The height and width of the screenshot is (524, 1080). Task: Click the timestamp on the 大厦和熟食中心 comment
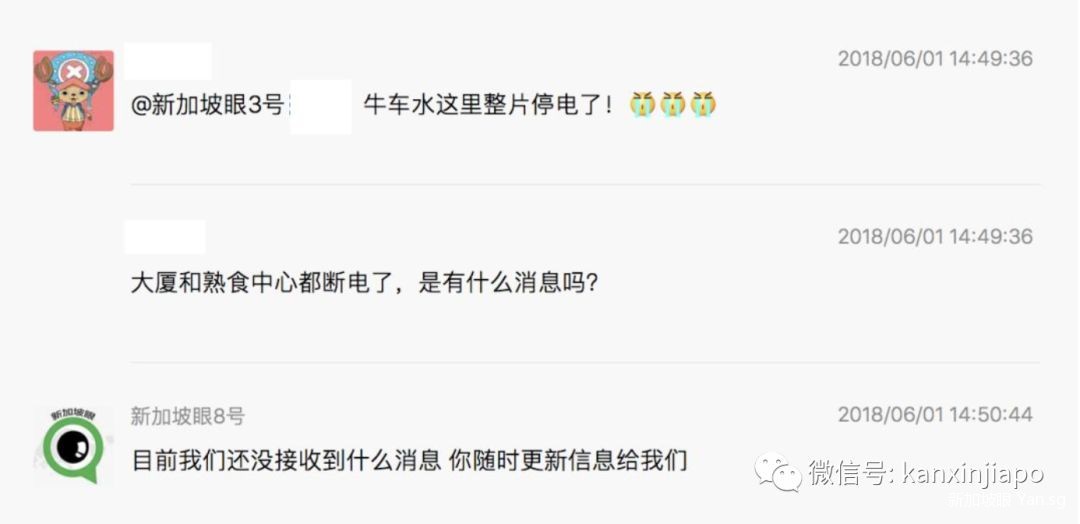[935, 237]
